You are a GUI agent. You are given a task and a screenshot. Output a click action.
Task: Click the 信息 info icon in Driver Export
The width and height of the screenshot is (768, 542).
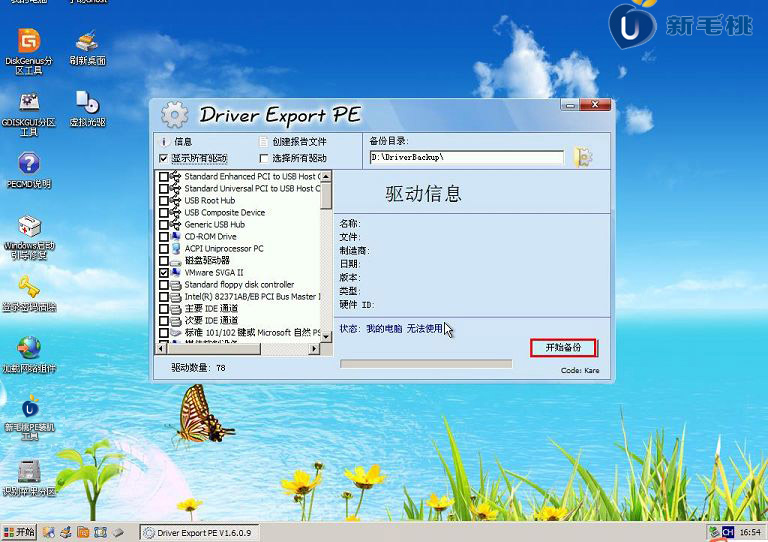[164, 142]
